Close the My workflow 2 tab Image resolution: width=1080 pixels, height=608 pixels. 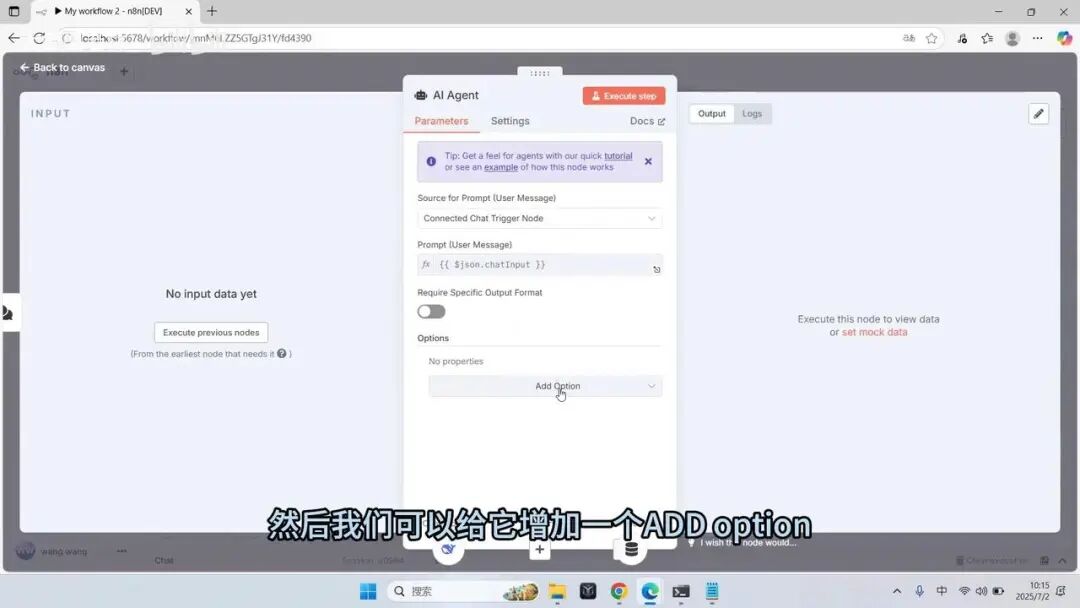188,11
